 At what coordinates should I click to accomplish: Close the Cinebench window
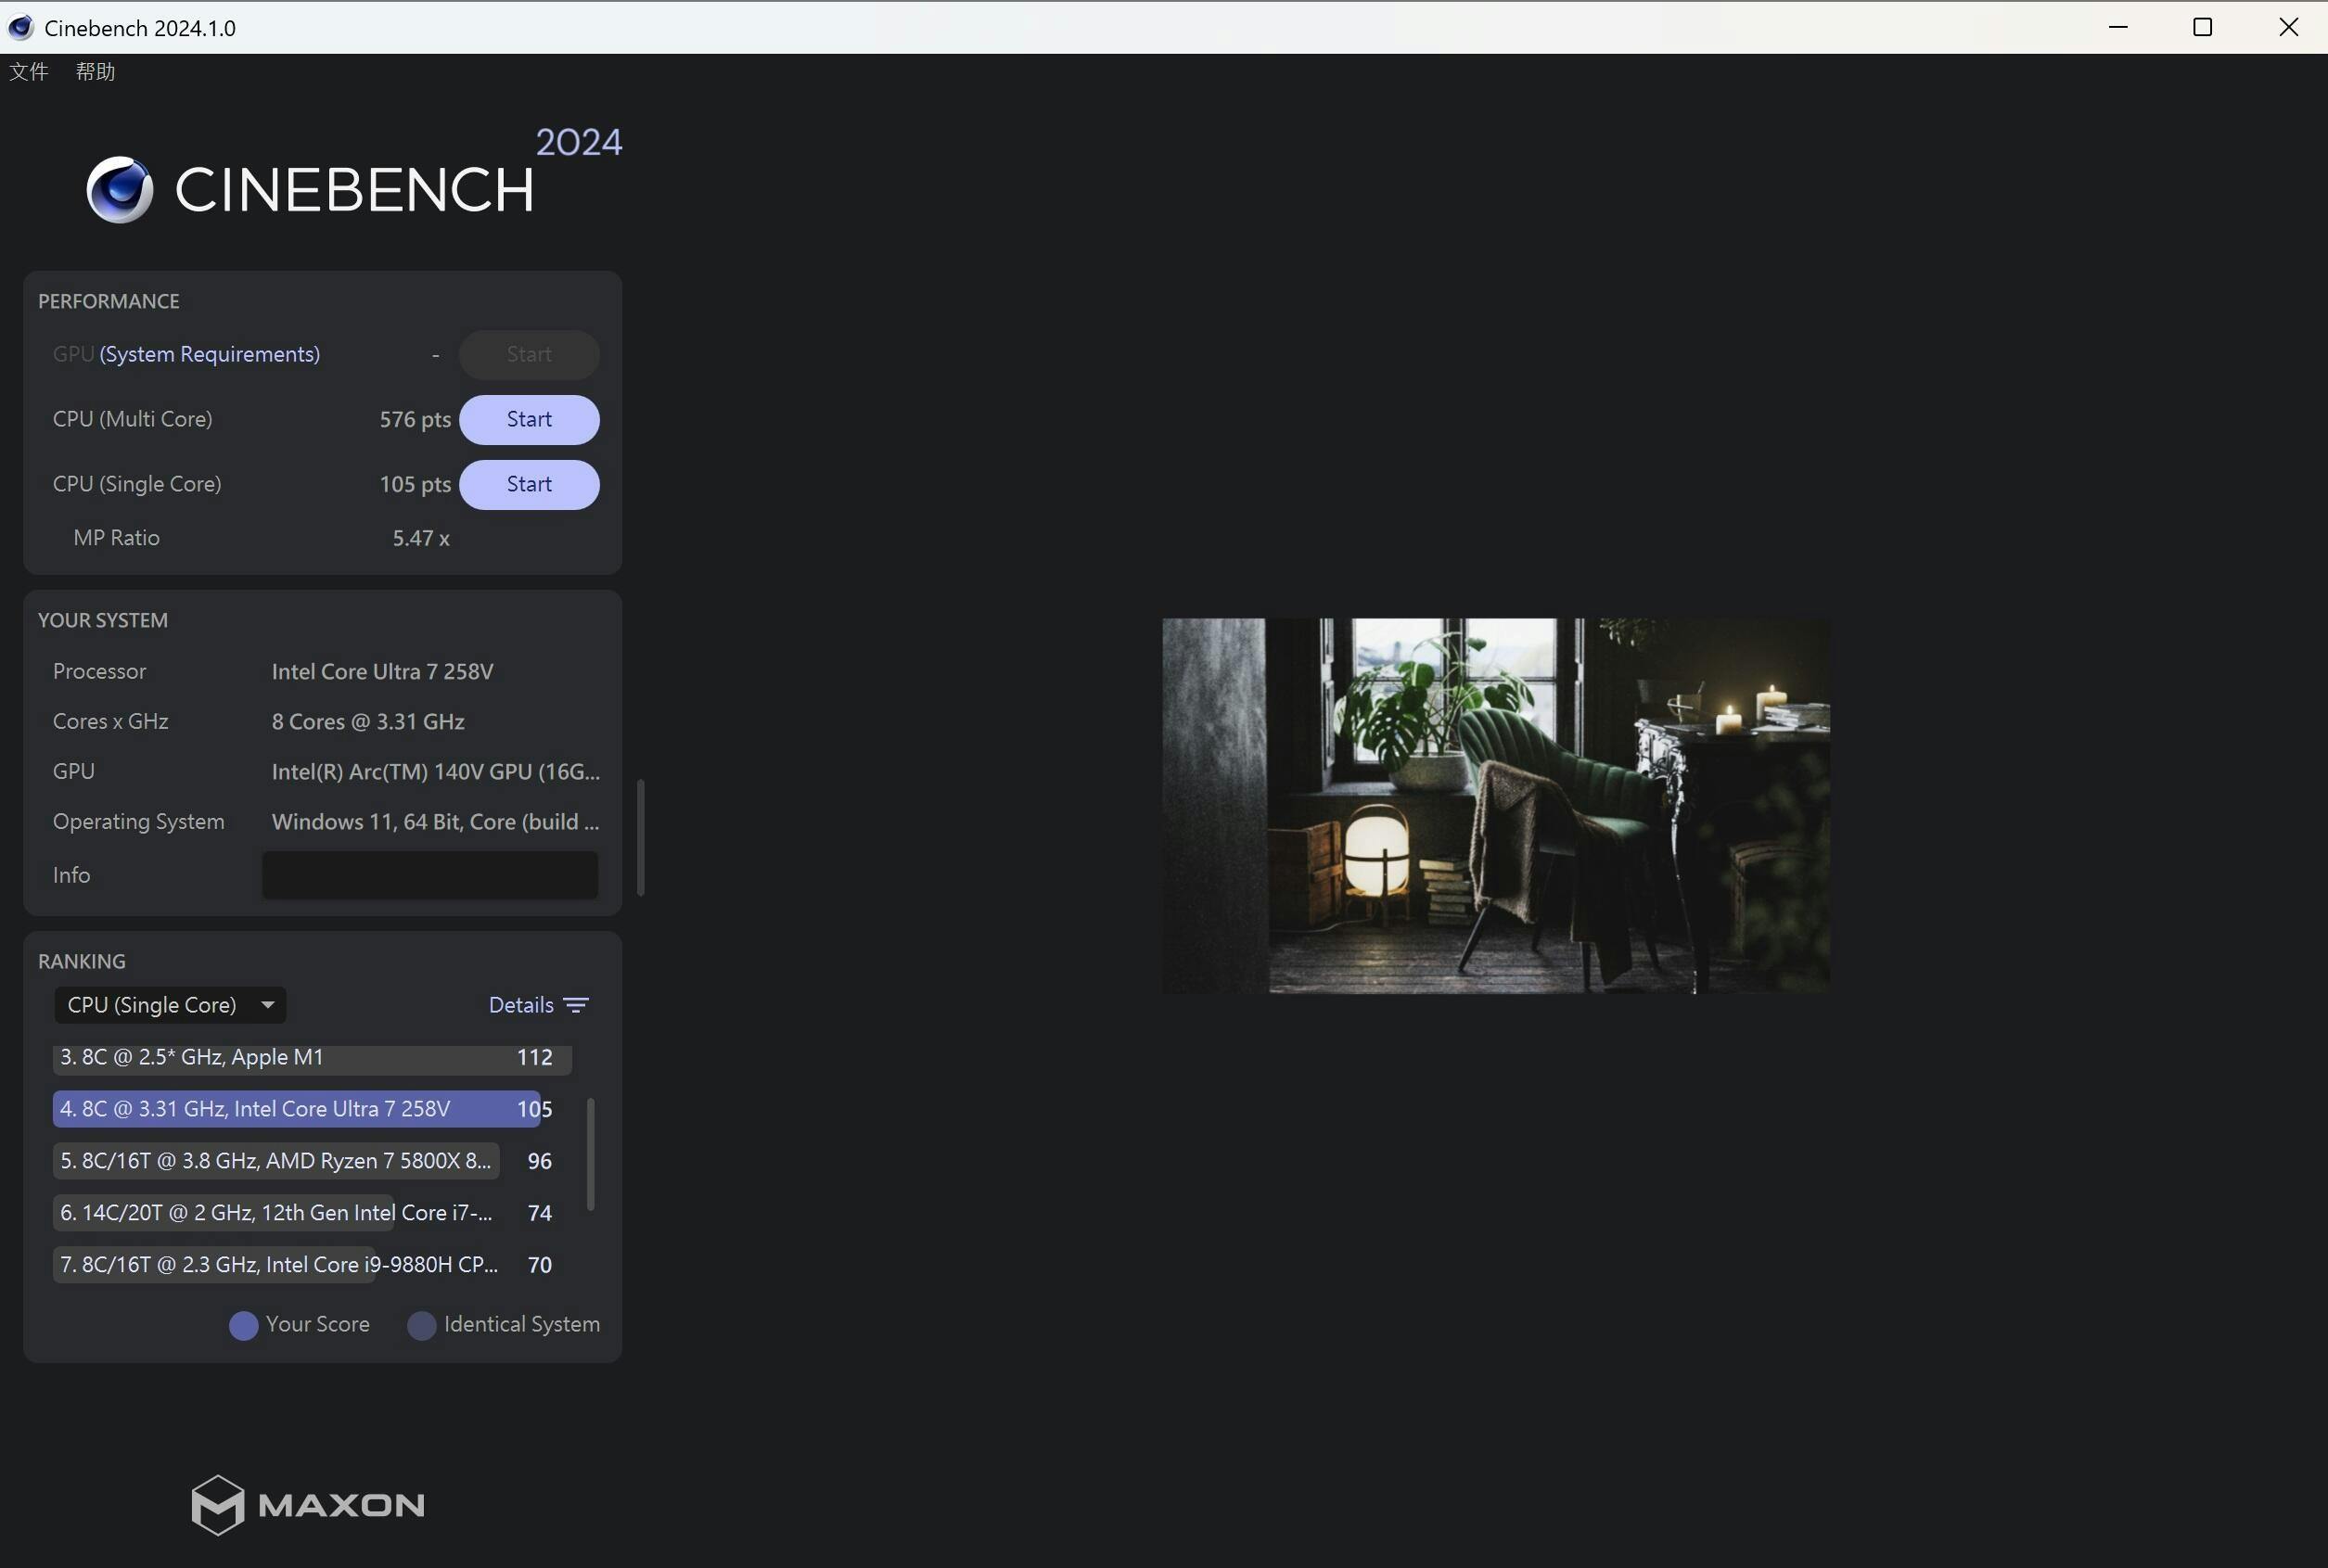pyautogui.click(x=2288, y=27)
